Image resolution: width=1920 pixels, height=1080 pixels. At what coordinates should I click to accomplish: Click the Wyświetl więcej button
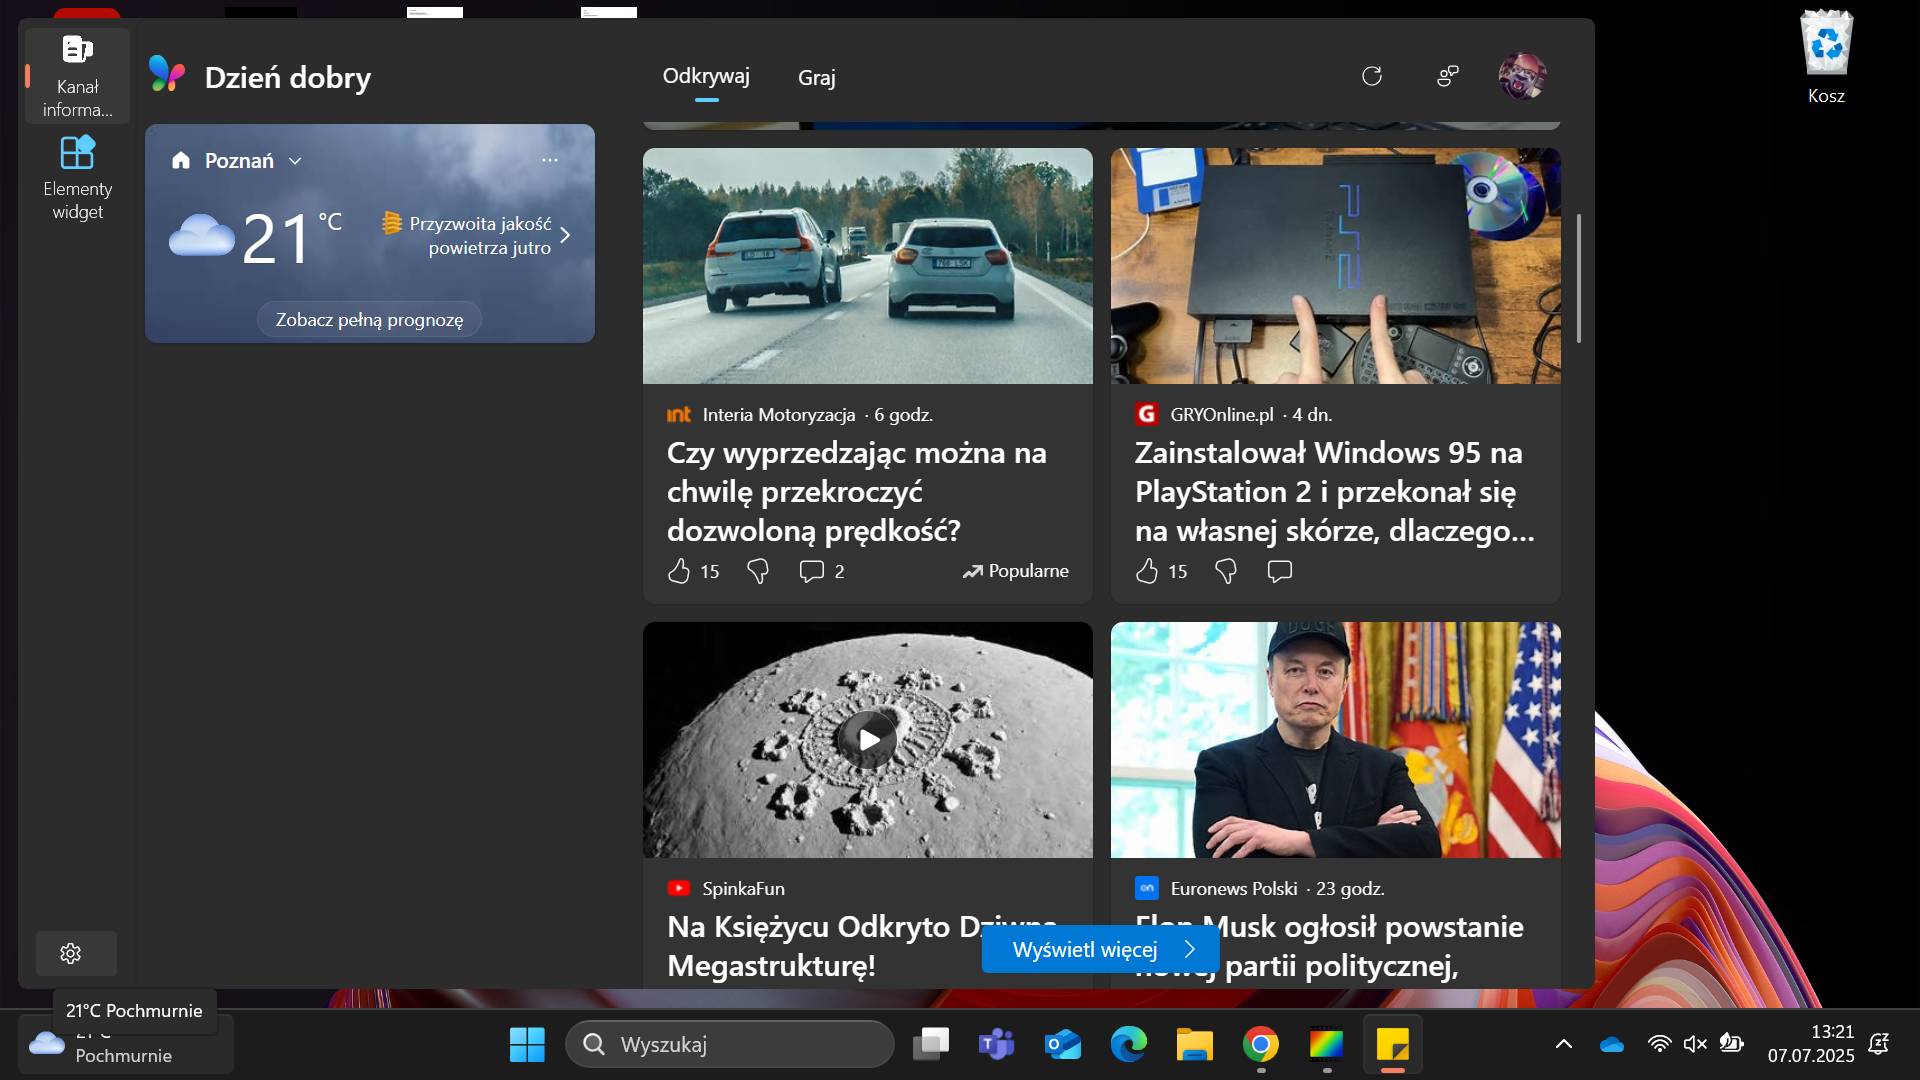pyautogui.click(x=1100, y=949)
